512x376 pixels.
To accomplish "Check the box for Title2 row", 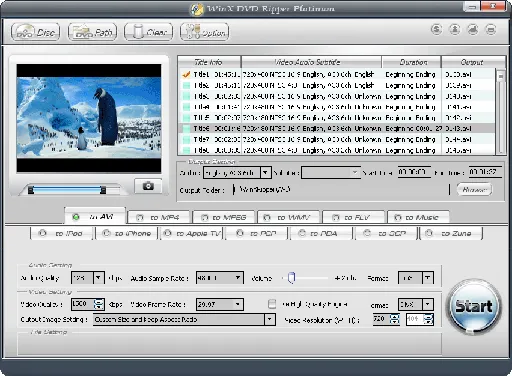I will [x=186, y=85].
